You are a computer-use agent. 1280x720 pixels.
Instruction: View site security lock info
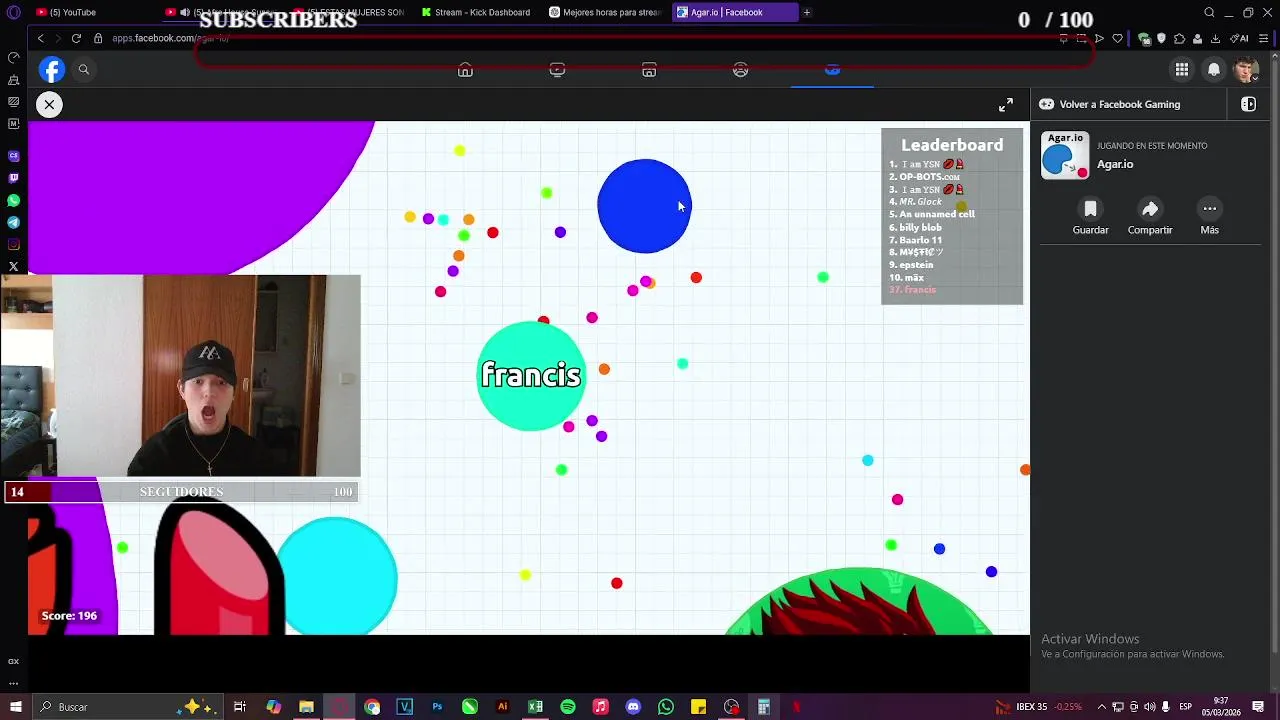[98, 38]
